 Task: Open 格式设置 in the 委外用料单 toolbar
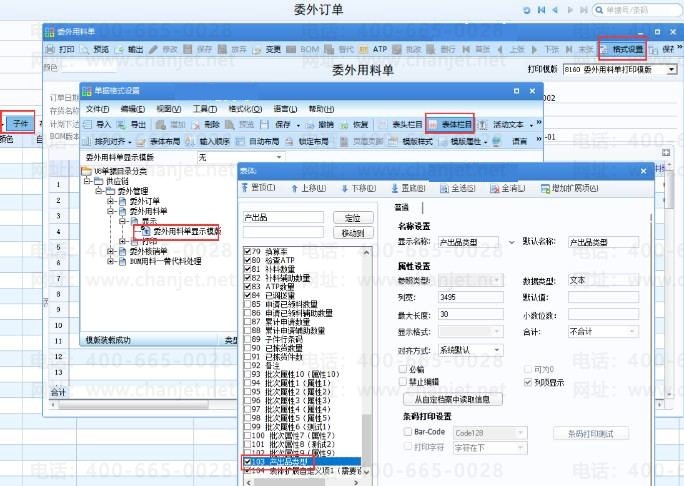pyautogui.click(x=622, y=49)
